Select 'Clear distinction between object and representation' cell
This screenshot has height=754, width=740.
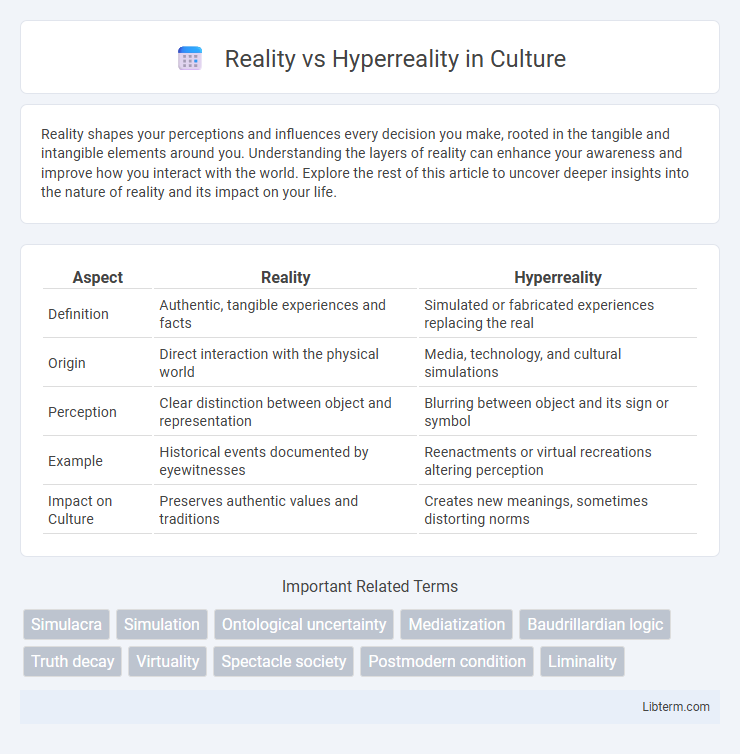tap(285, 412)
